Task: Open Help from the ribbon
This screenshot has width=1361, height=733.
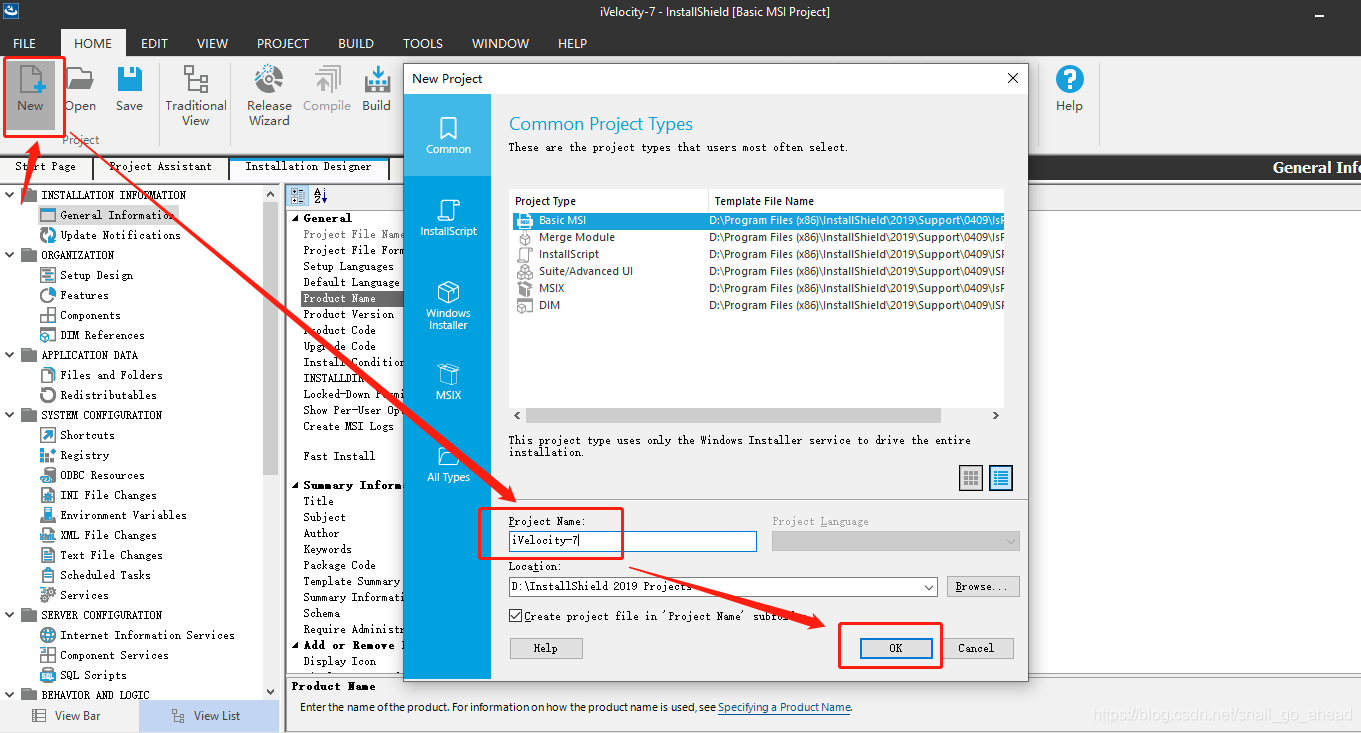Action: coord(1069,90)
